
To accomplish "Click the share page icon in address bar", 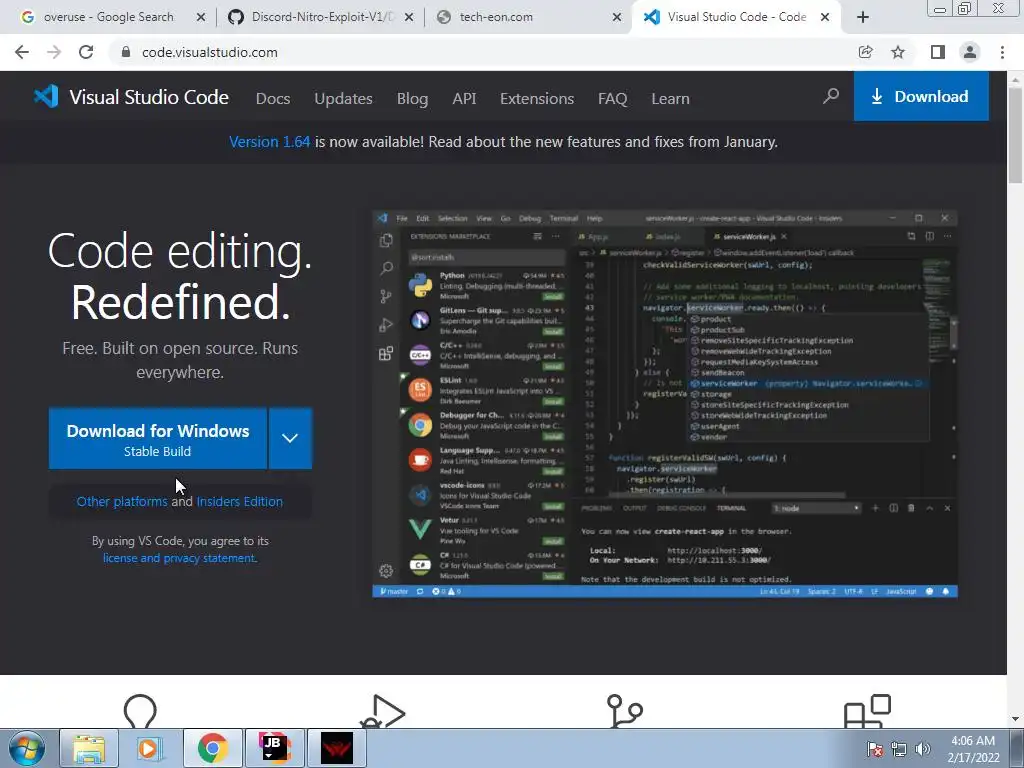I will pos(865,52).
